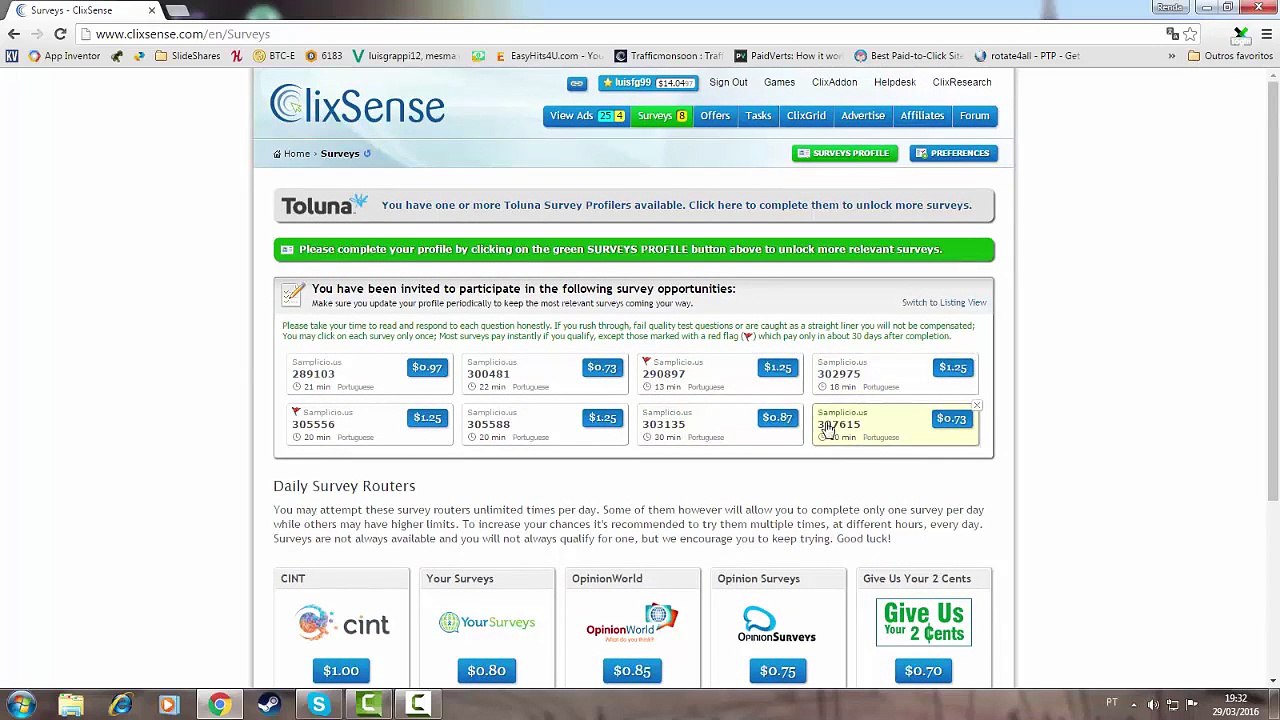Image resolution: width=1280 pixels, height=720 pixels.
Task: Click the PREFERENCES button
Action: tap(953, 153)
